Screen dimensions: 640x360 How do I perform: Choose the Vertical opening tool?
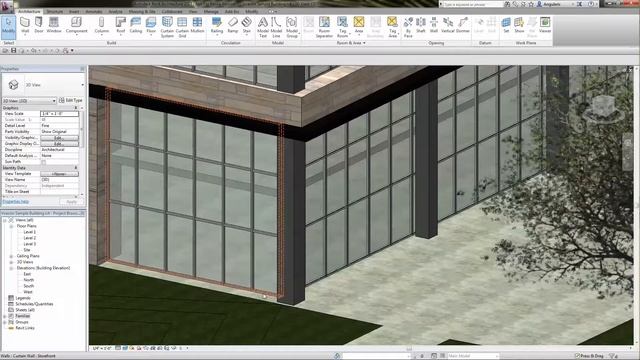[448, 26]
